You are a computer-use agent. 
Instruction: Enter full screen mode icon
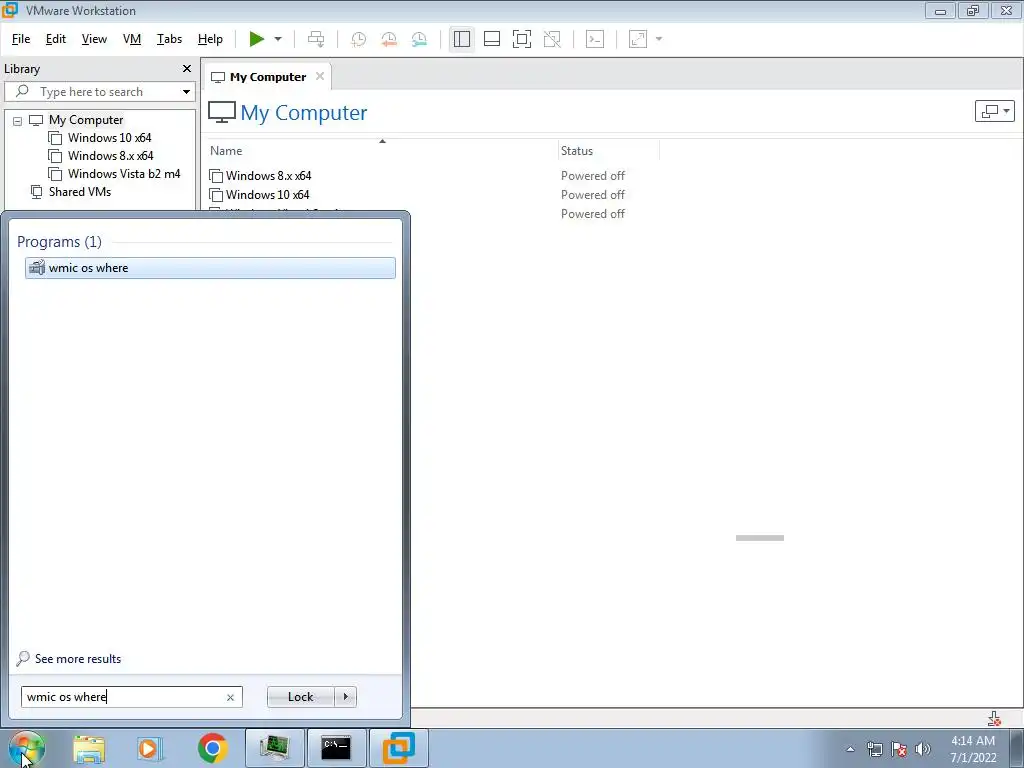click(x=522, y=39)
